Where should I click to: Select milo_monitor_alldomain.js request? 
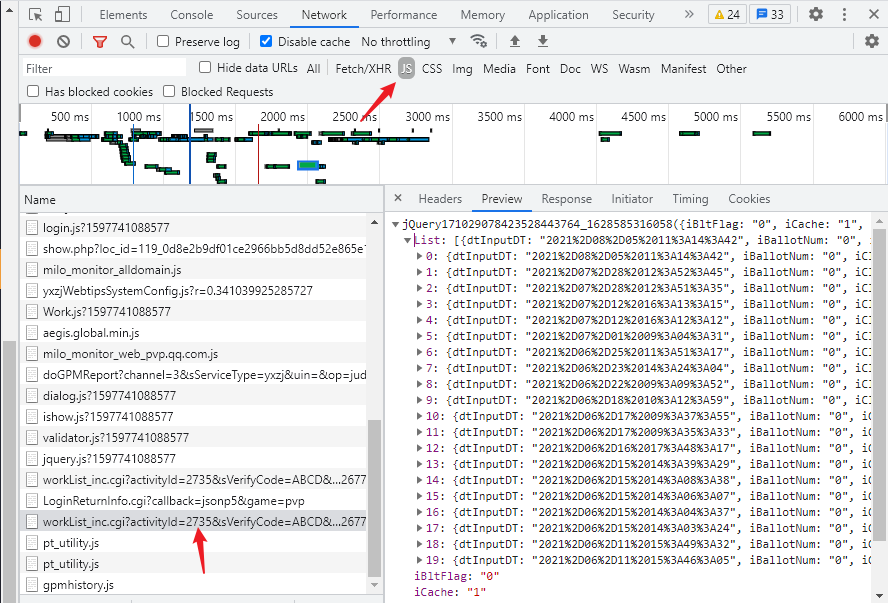pyautogui.click(x=193, y=270)
